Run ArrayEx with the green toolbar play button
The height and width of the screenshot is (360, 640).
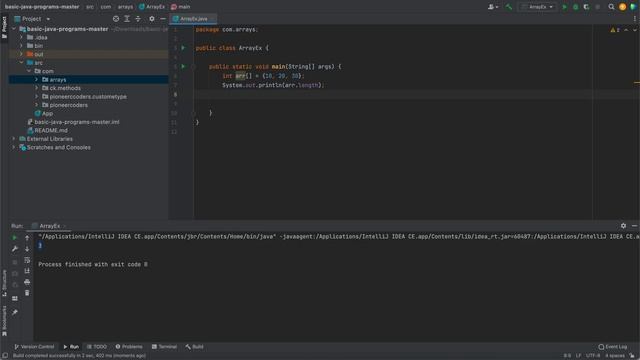pyautogui.click(x=564, y=7)
